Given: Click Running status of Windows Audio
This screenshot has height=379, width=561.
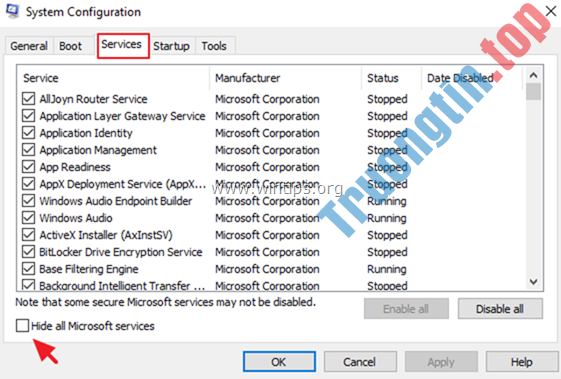Looking at the screenshot, I should click(x=387, y=218).
